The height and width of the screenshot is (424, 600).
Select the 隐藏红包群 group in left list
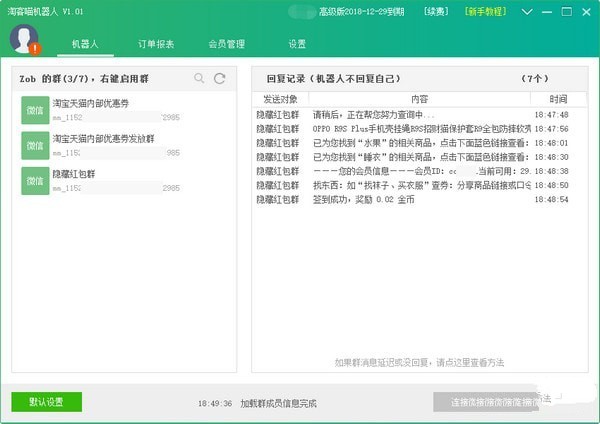point(74,174)
